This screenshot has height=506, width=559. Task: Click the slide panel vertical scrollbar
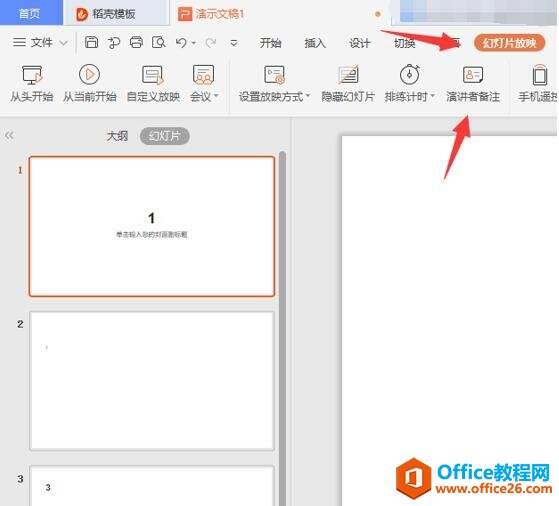pyautogui.click(x=282, y=328)
